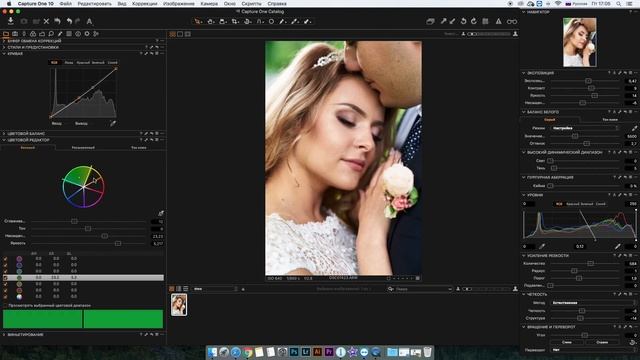Open the Файл menu

[65, 3]
